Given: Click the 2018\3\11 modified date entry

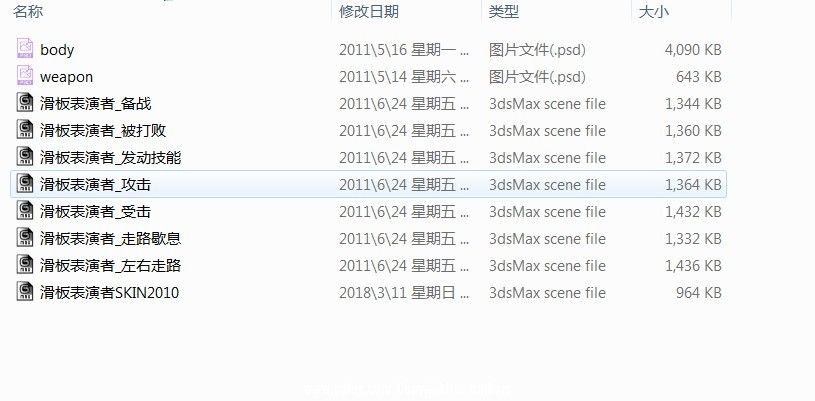Looking at the screenshot, I should pyautogui.click(x=404, y=293).
